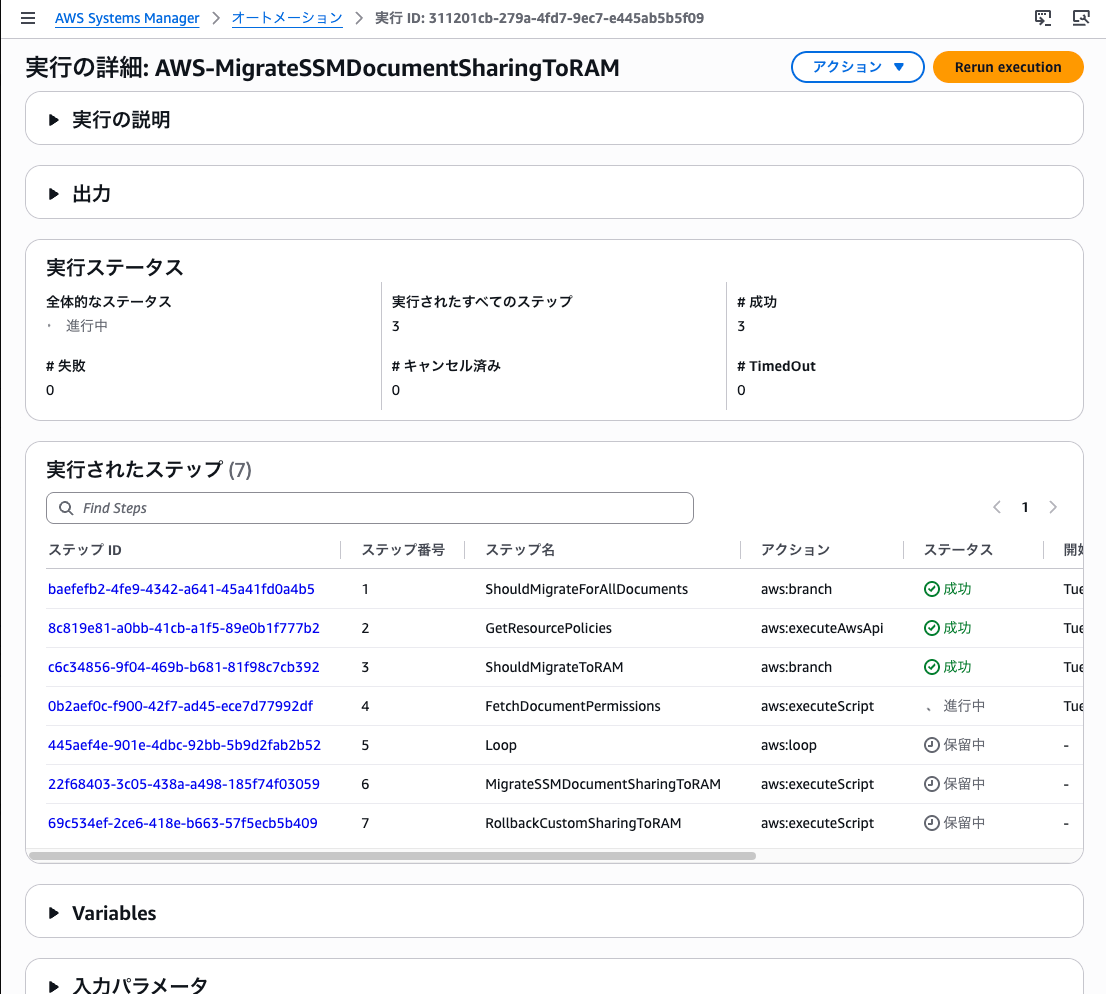1106x994 pixels.
Task: Click the 実行されたすべてのステップ label
Action: click(482, 302)
